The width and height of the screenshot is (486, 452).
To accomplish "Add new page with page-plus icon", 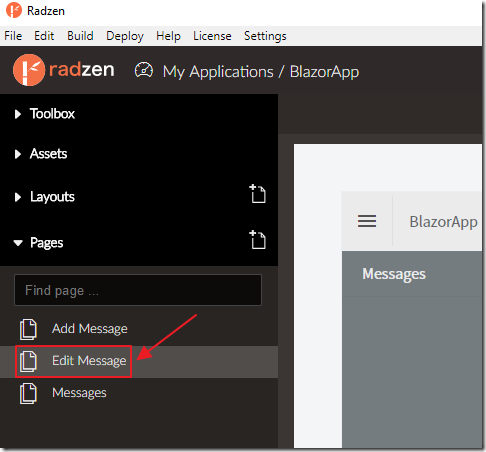I will (x=257, y=240).
